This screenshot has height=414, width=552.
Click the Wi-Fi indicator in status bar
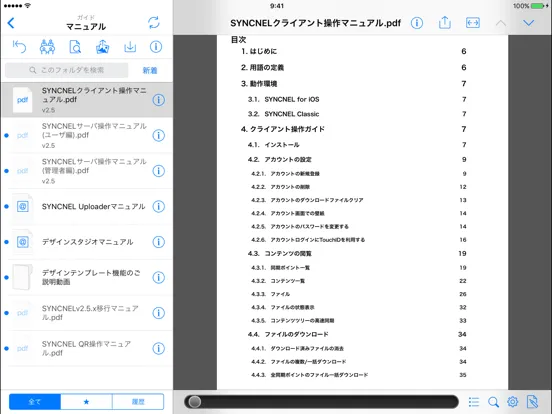tap(27, 6)
